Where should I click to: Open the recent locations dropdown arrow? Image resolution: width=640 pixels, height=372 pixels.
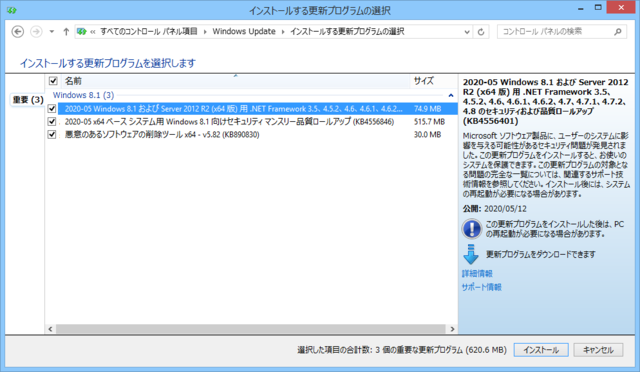point(52,31)
